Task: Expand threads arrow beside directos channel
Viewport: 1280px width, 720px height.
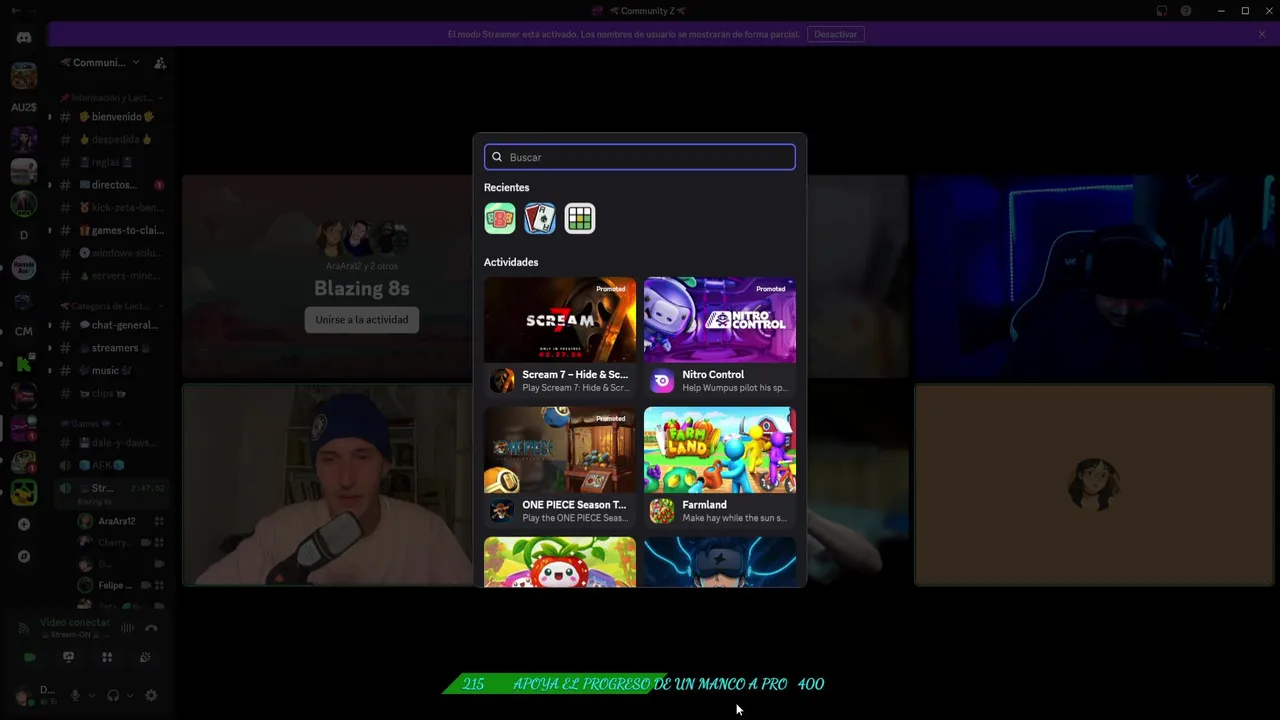Action: [x=50, y=185]
